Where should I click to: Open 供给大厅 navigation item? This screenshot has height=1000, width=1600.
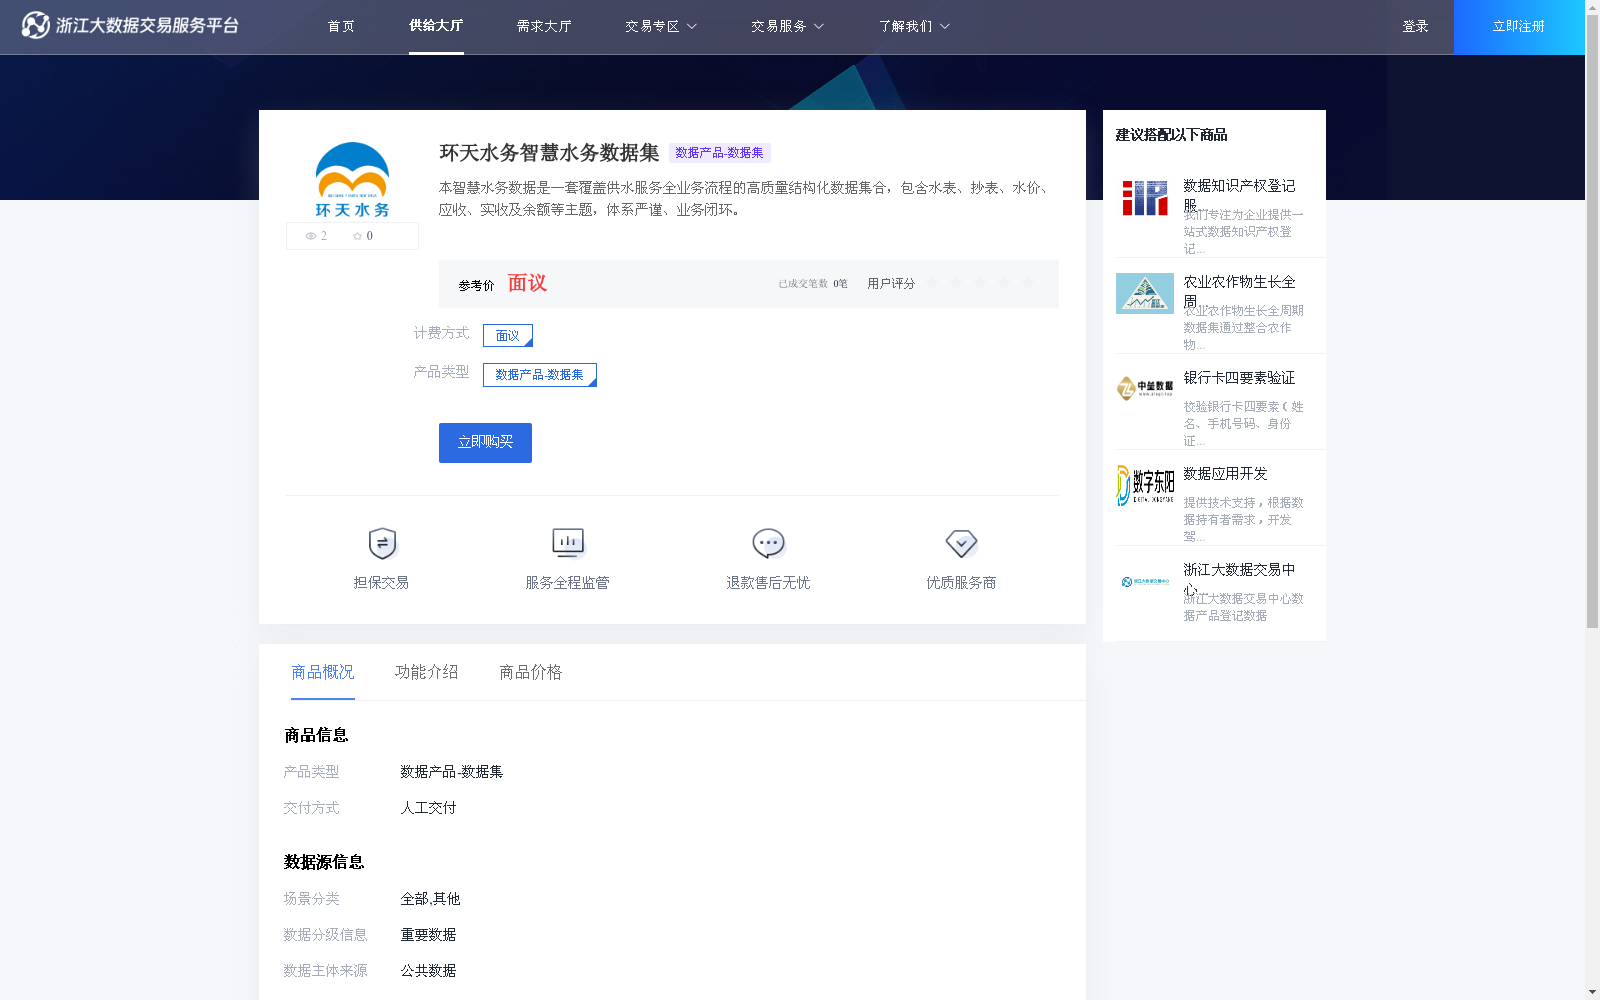[436, 26]
